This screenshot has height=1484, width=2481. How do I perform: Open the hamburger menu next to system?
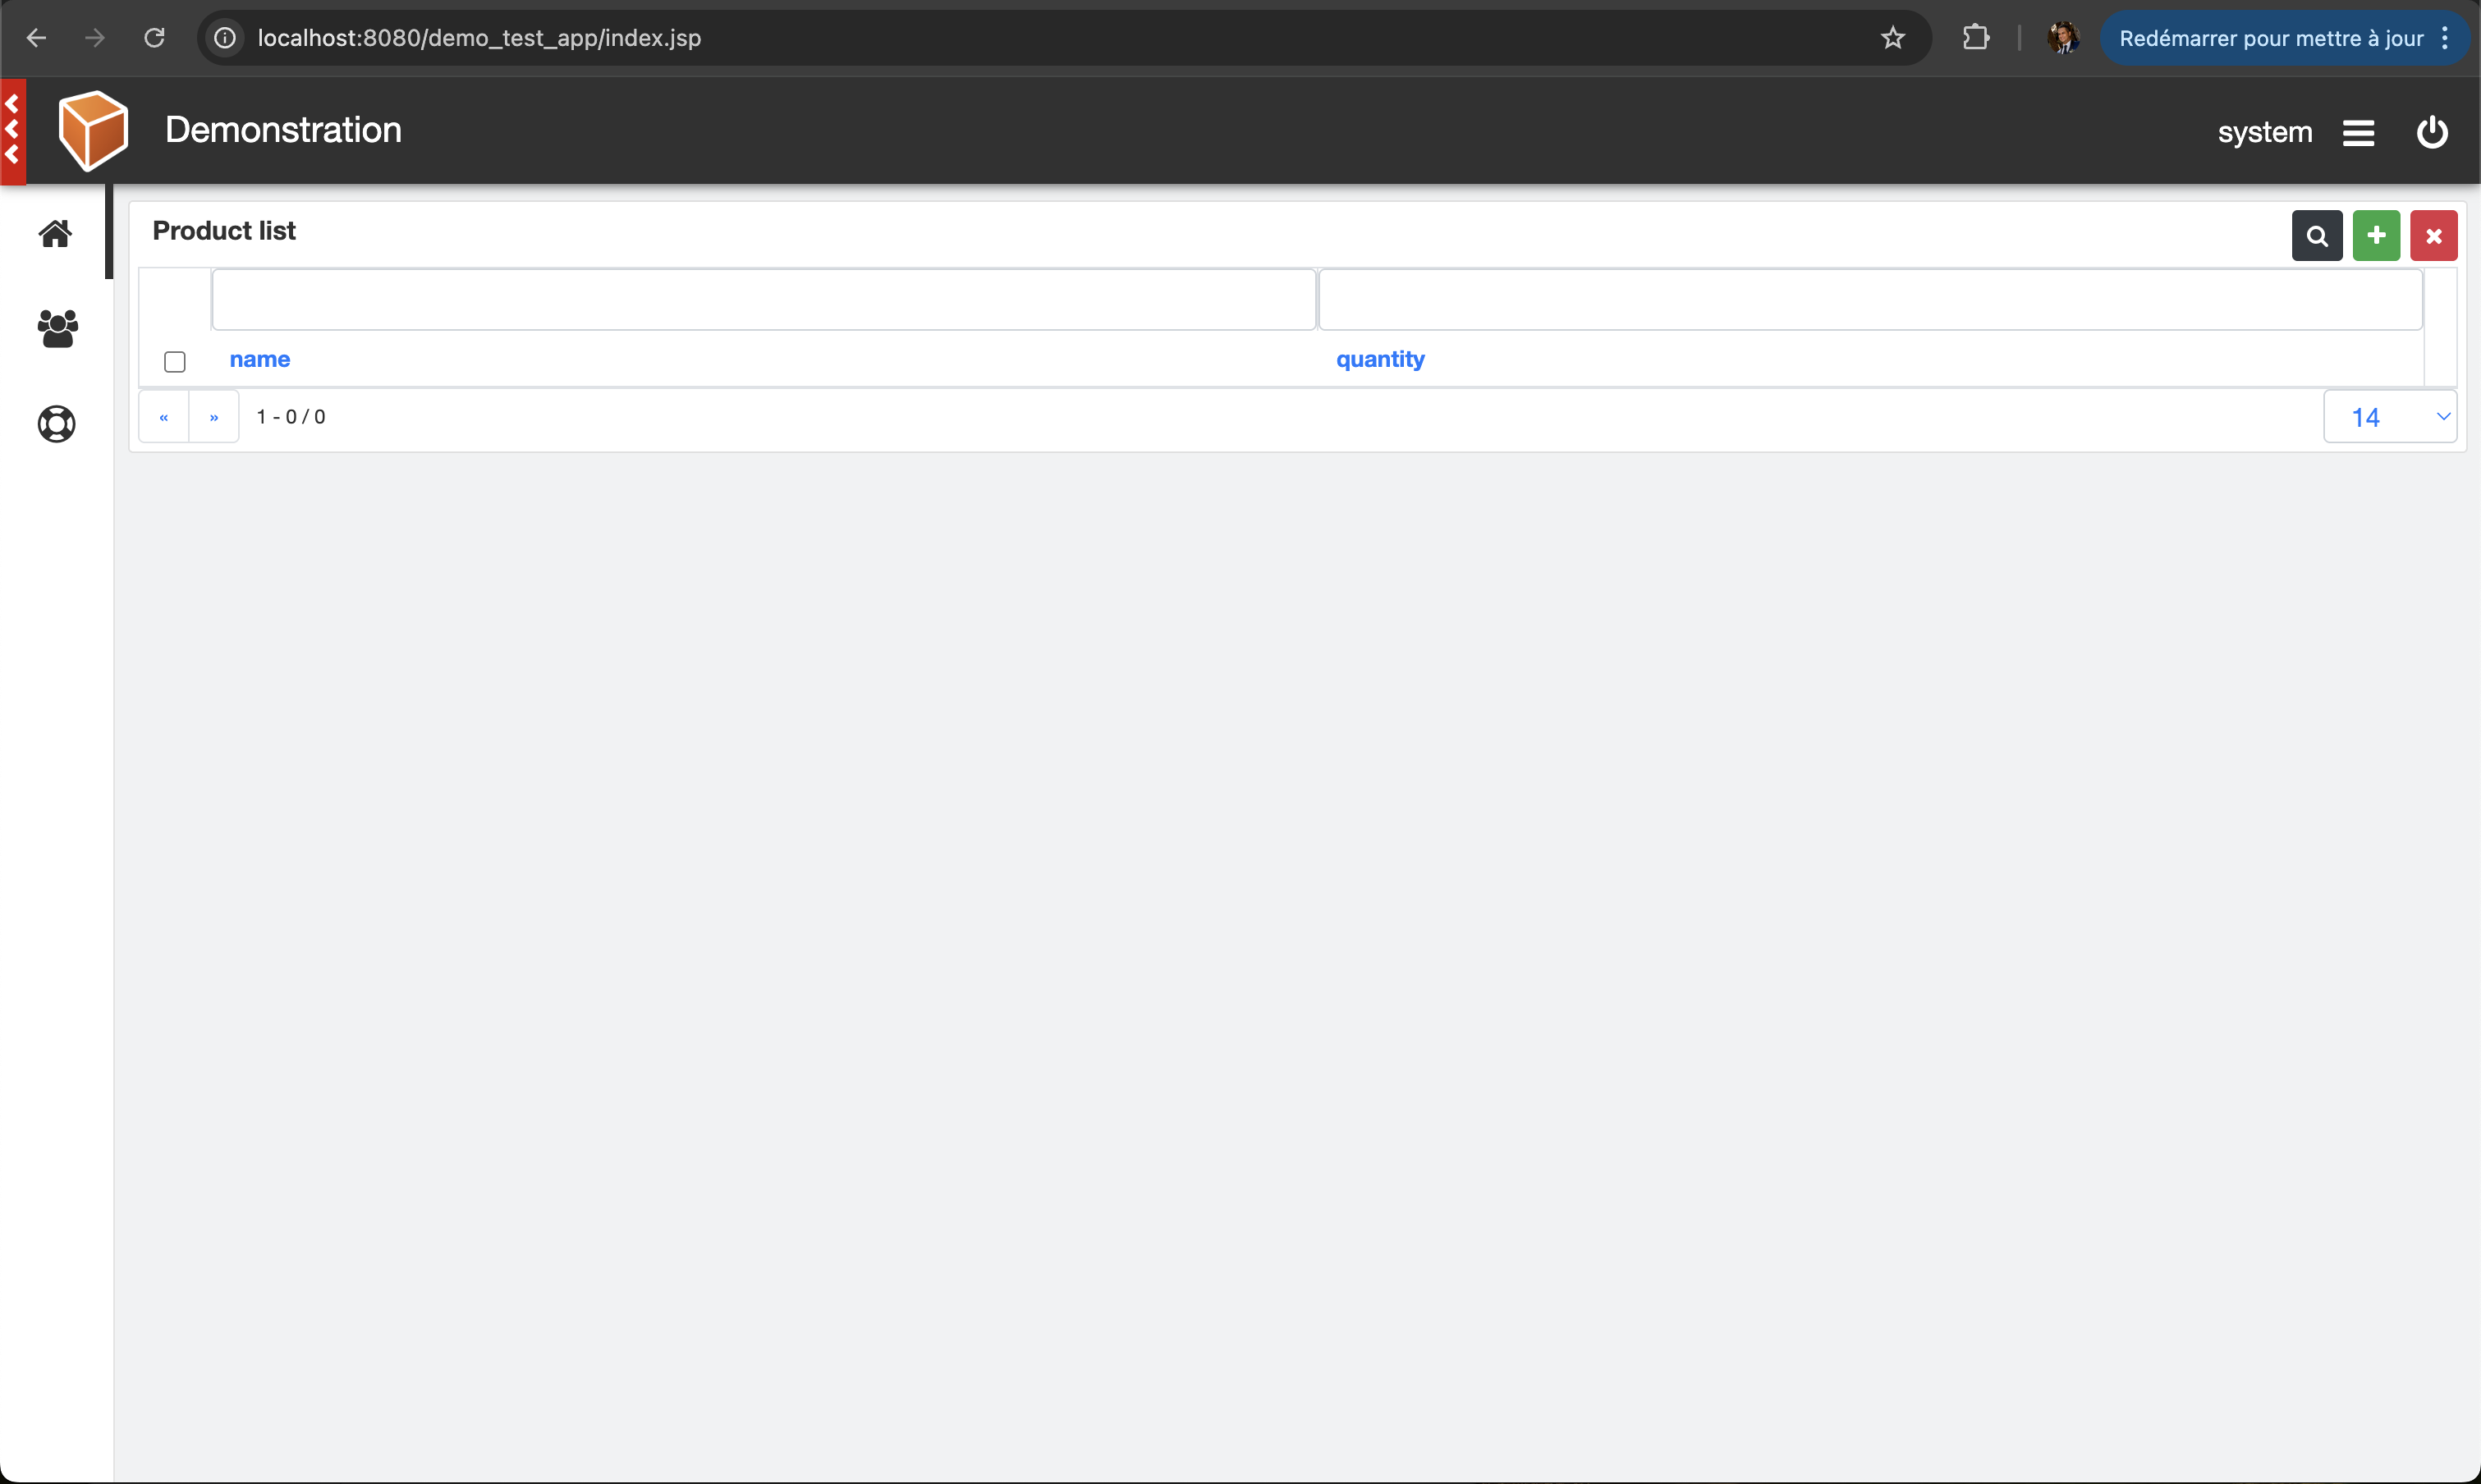[2358, 133]
